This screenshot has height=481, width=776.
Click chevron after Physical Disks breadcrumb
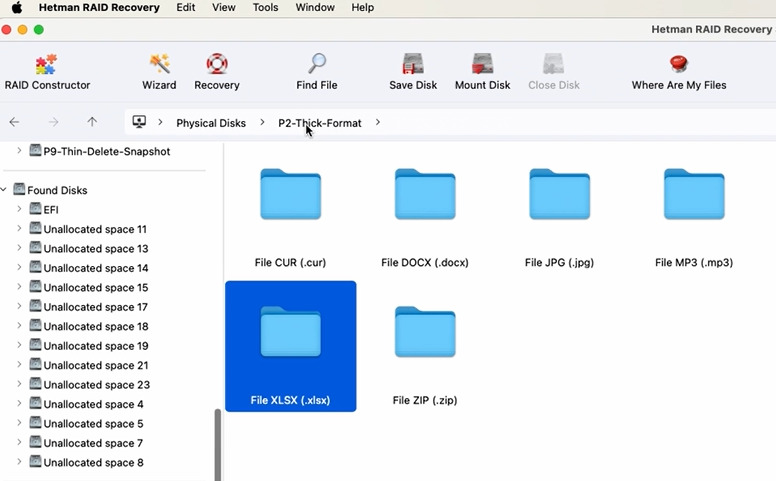tap(262, 122)
